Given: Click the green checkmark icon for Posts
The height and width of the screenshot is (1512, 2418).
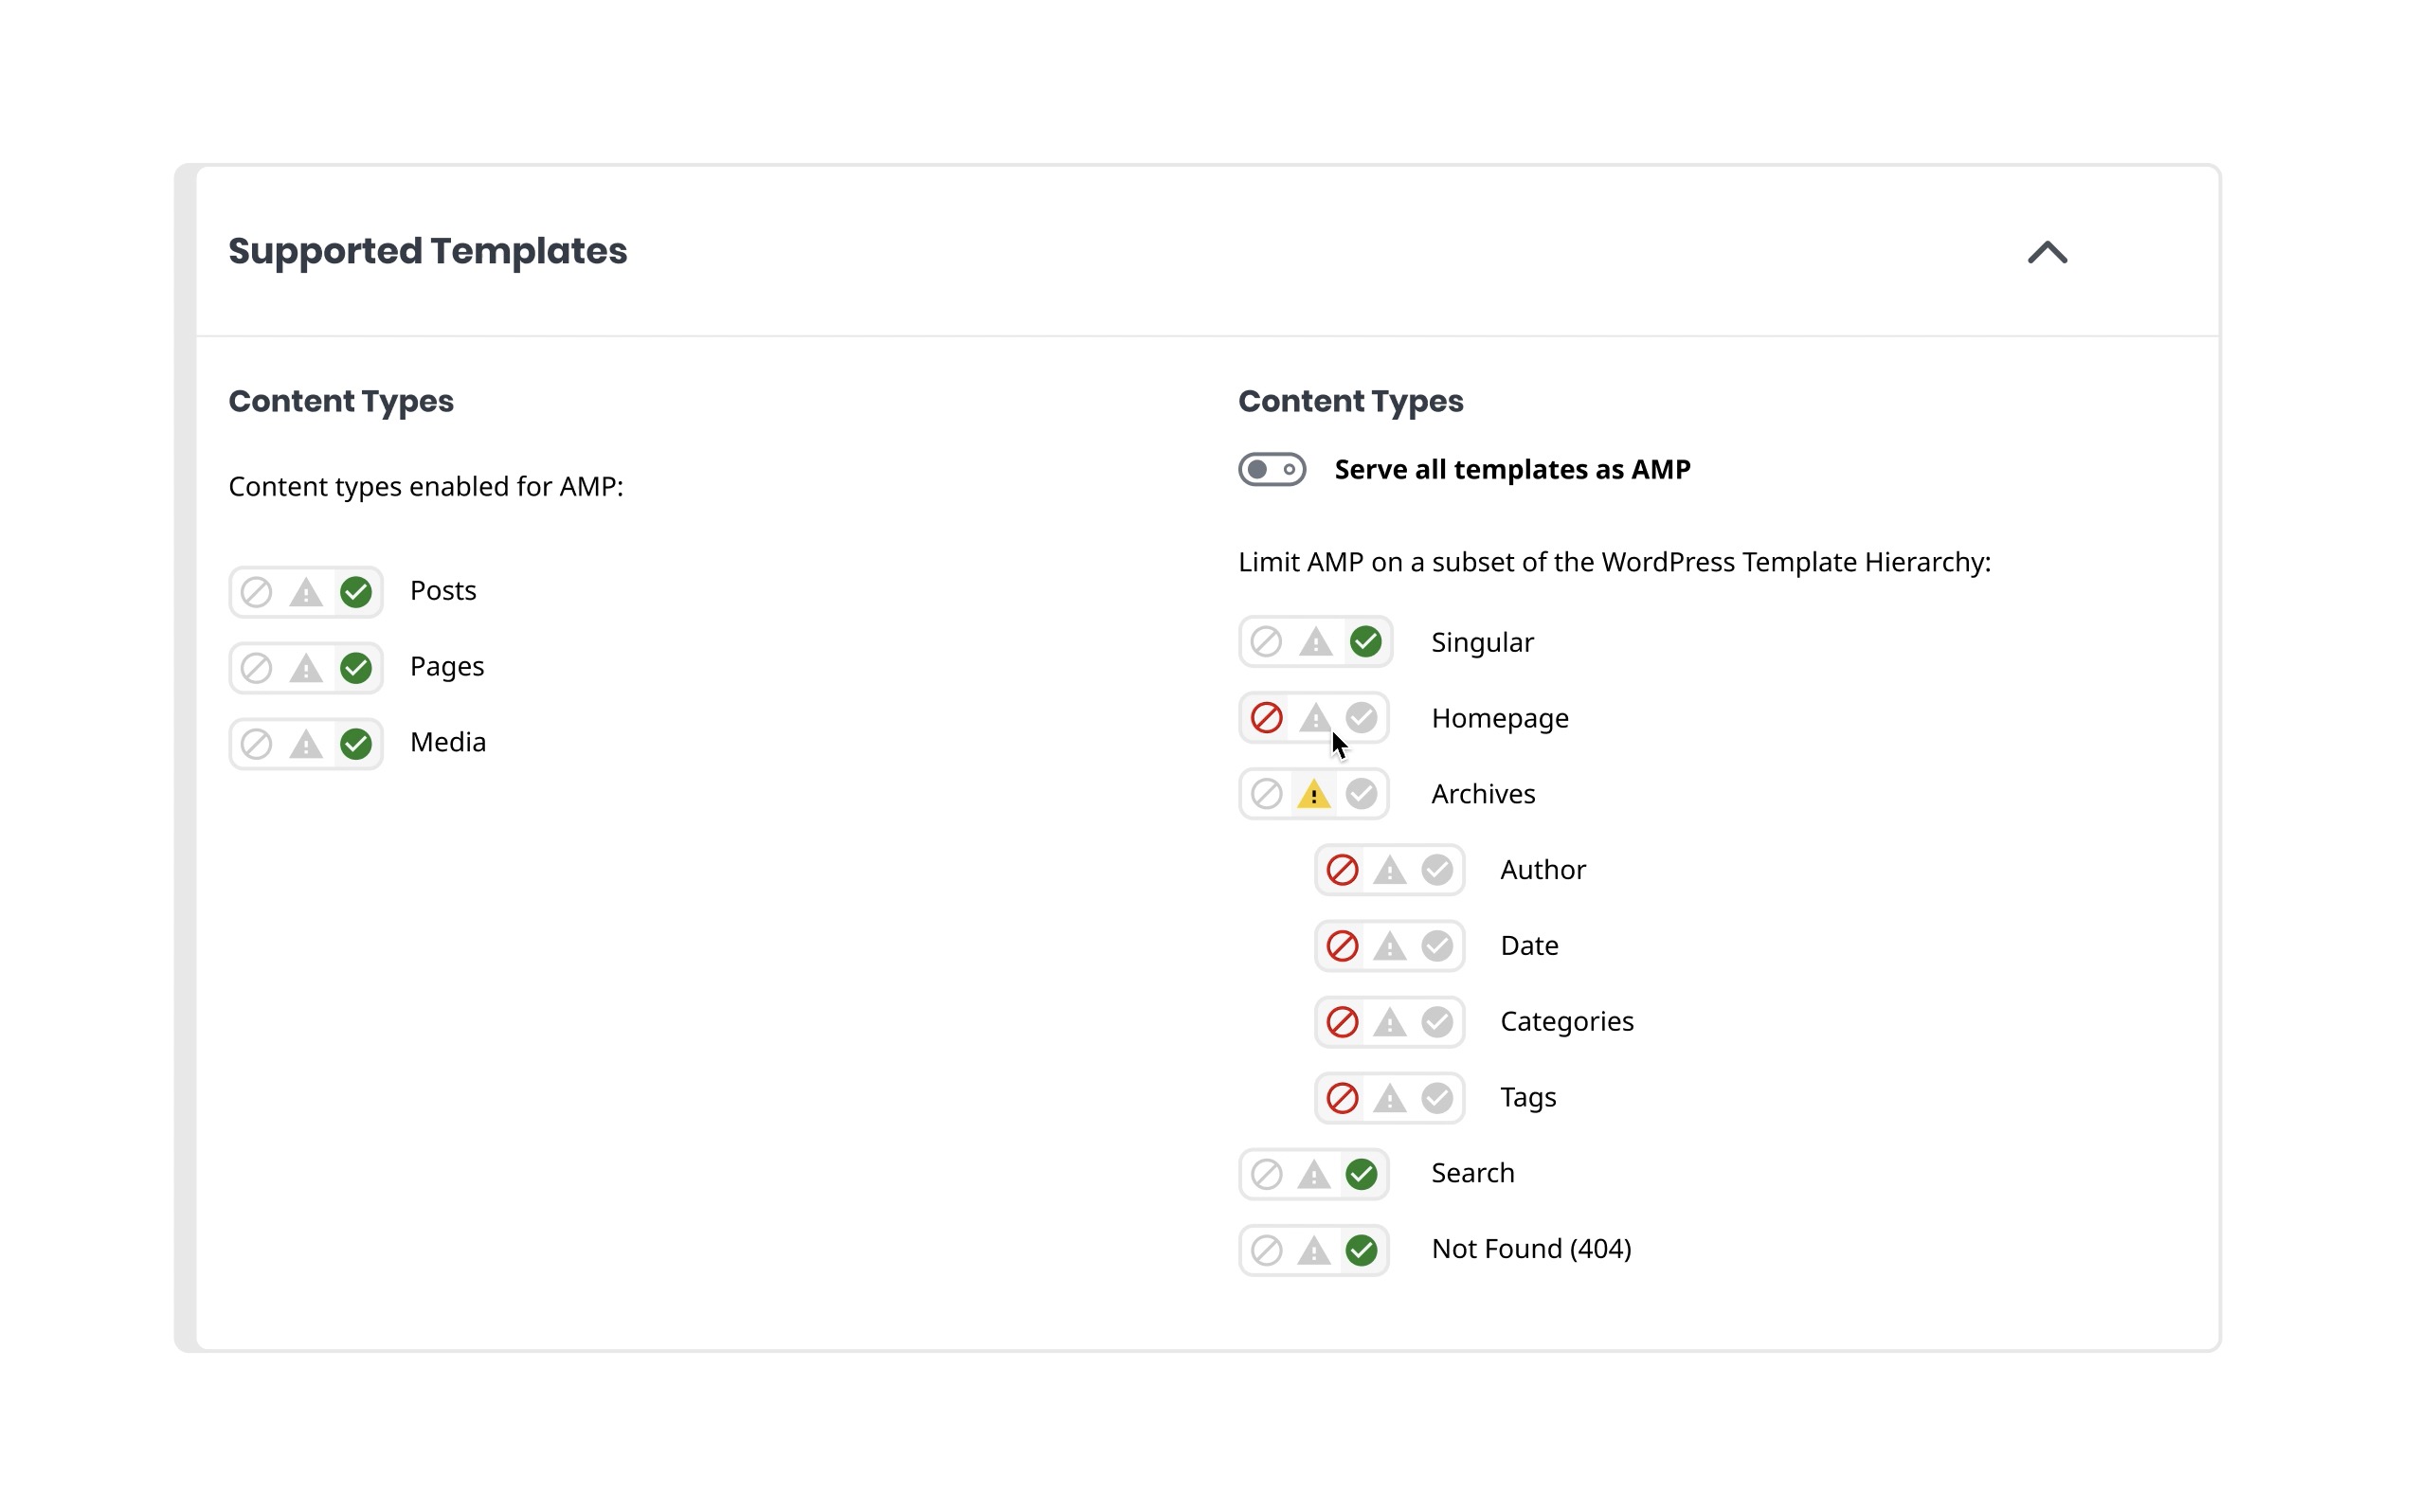Looking at the screenshot, I should tap(355, 592).
